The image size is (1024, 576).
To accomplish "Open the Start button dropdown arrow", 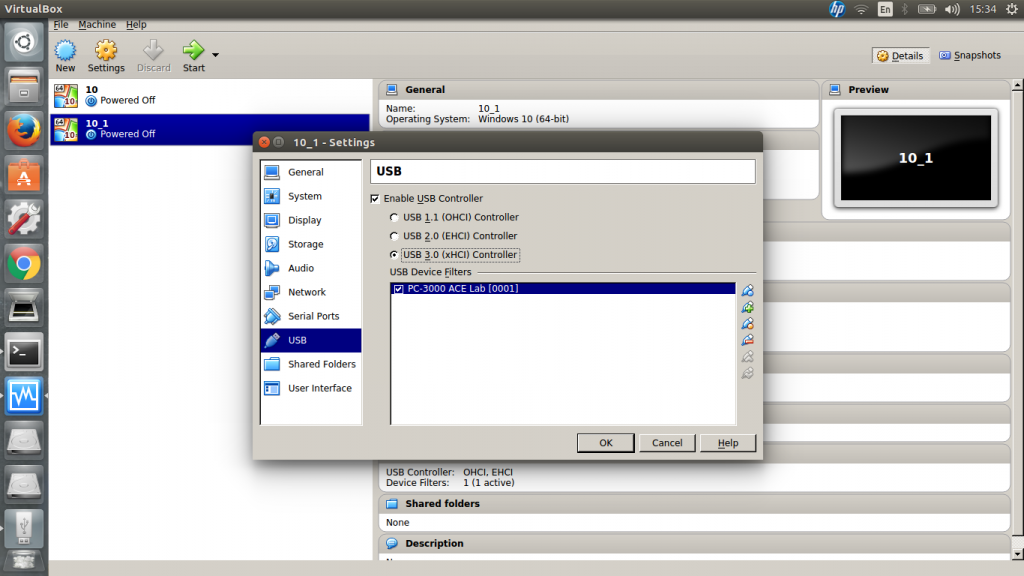I will coord(215,55).
